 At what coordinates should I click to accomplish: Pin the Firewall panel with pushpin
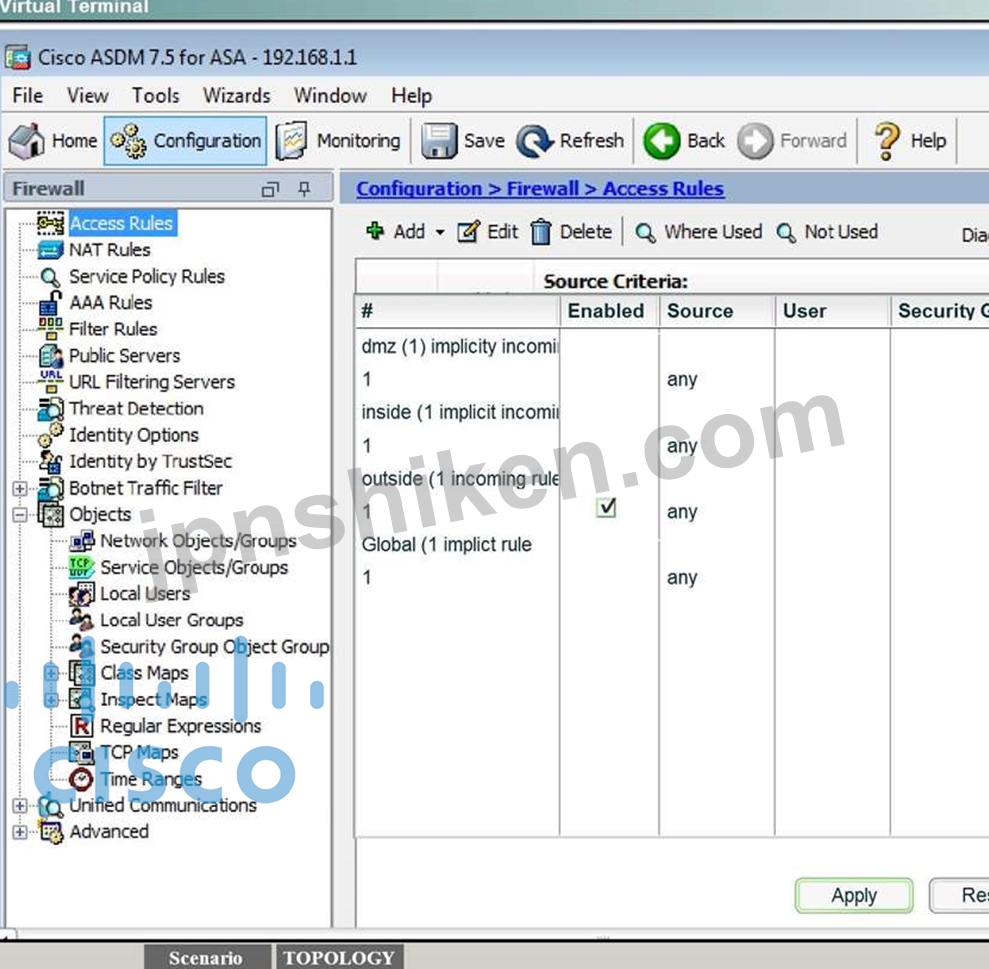(305, 189)
